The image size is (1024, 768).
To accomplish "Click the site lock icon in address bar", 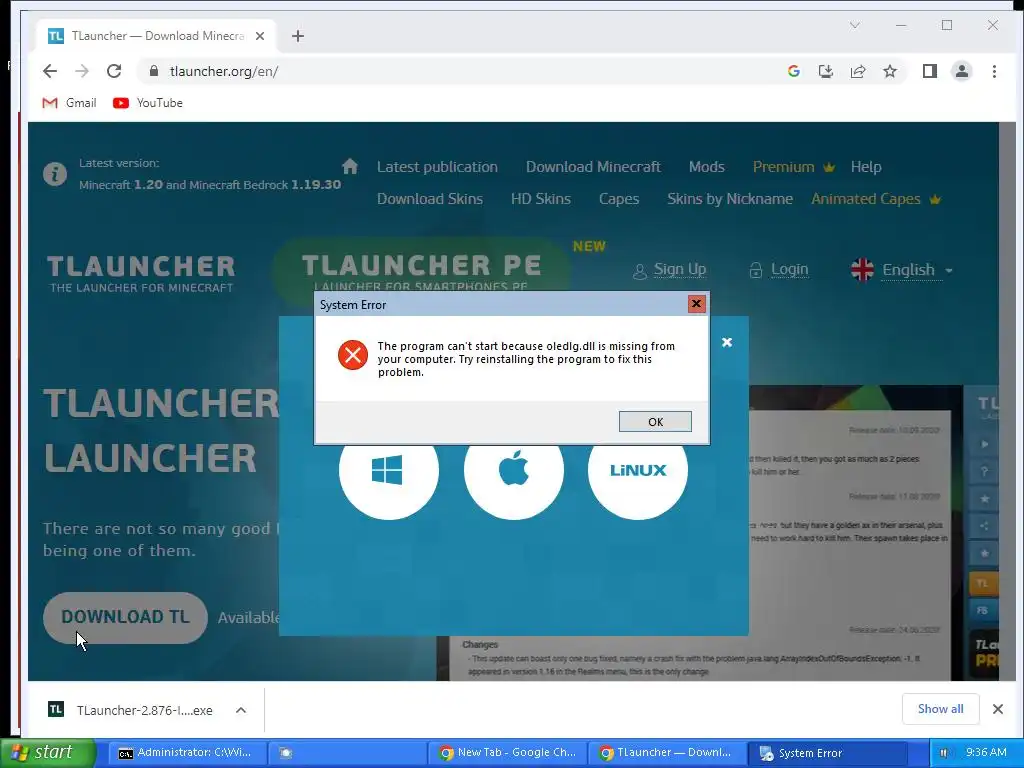I will pos(154,71).
